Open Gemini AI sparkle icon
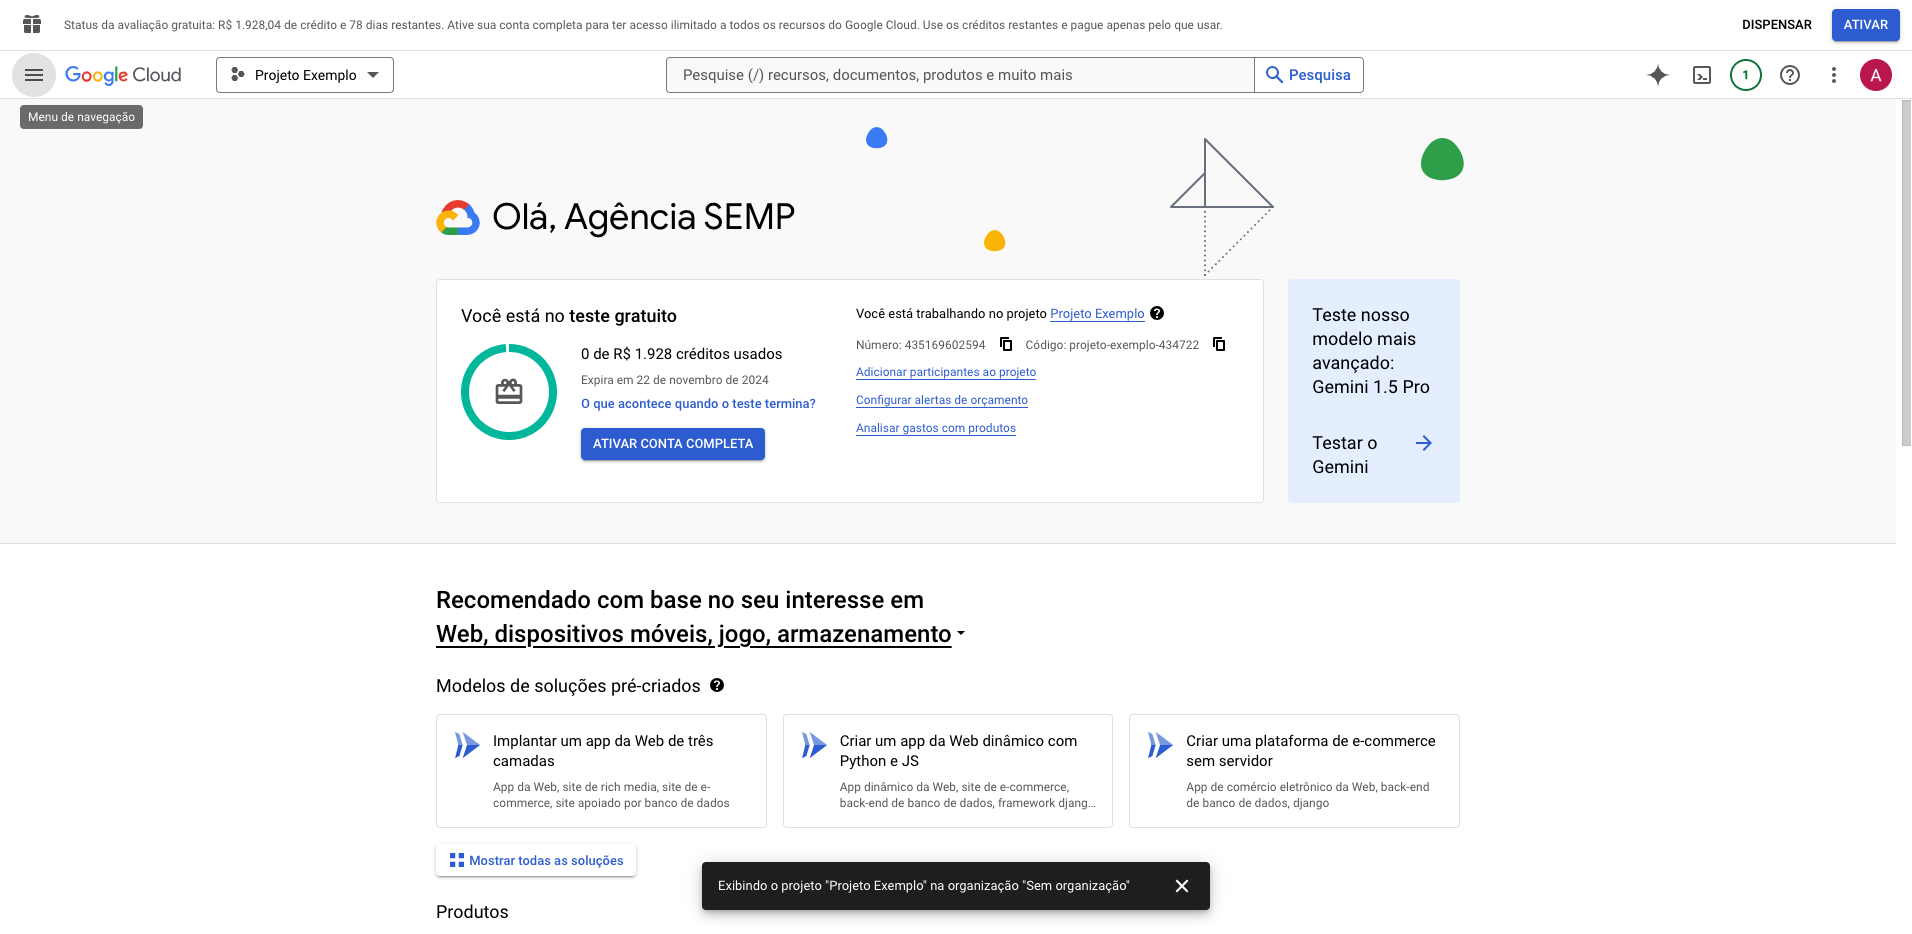This screenshot has width=1912, height=934. [1658, 75]
